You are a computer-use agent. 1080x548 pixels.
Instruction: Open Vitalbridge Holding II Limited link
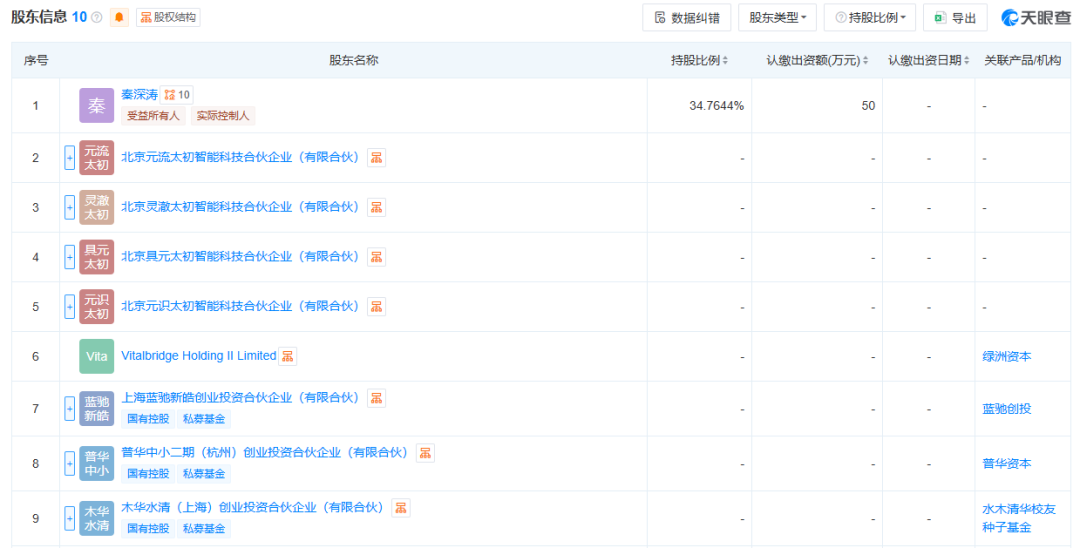198,356
